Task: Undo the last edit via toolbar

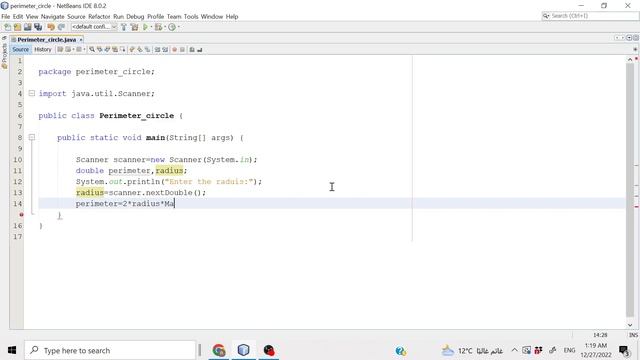Action: pyautogui.click(x=51, y=27)
